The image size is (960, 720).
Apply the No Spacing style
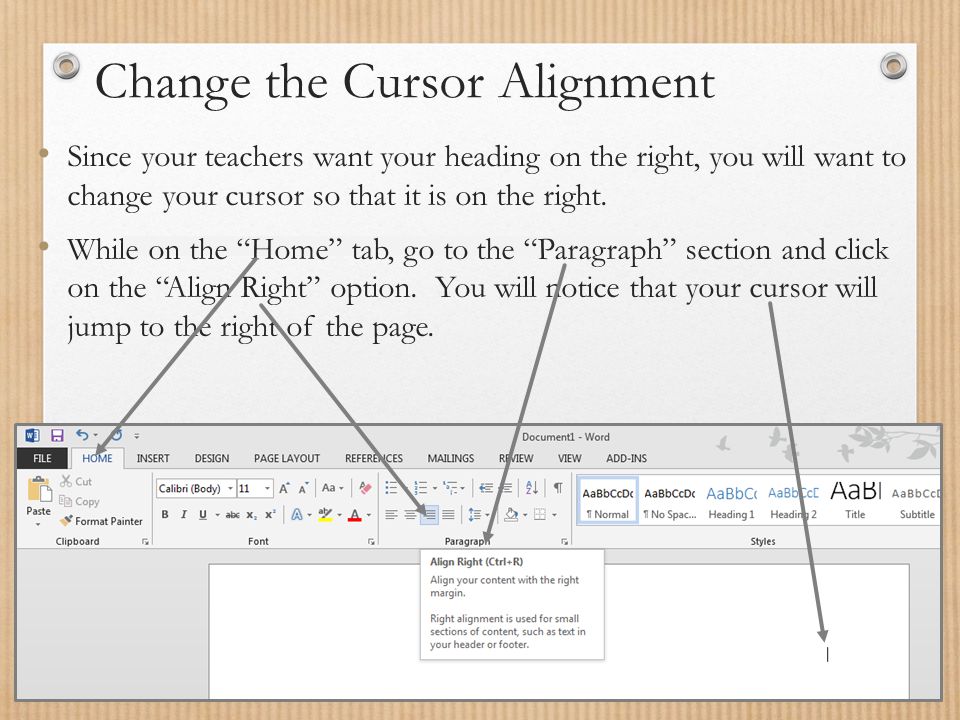point(670,501)
